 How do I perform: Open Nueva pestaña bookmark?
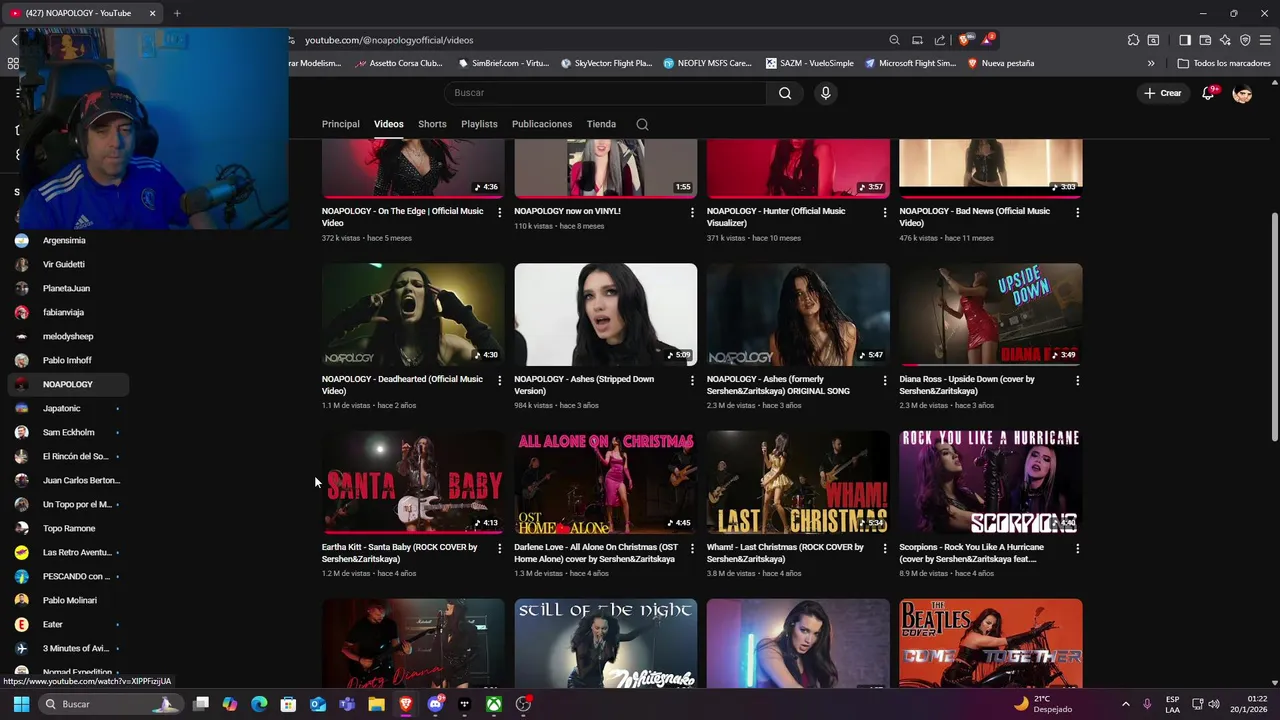[x=1000, y=63]
